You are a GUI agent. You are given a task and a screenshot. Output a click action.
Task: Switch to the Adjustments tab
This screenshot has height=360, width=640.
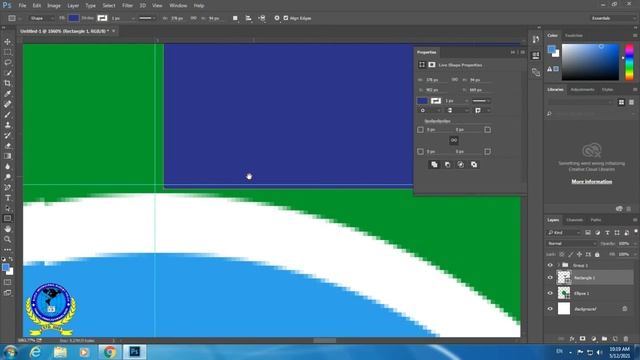coord(582,89)
